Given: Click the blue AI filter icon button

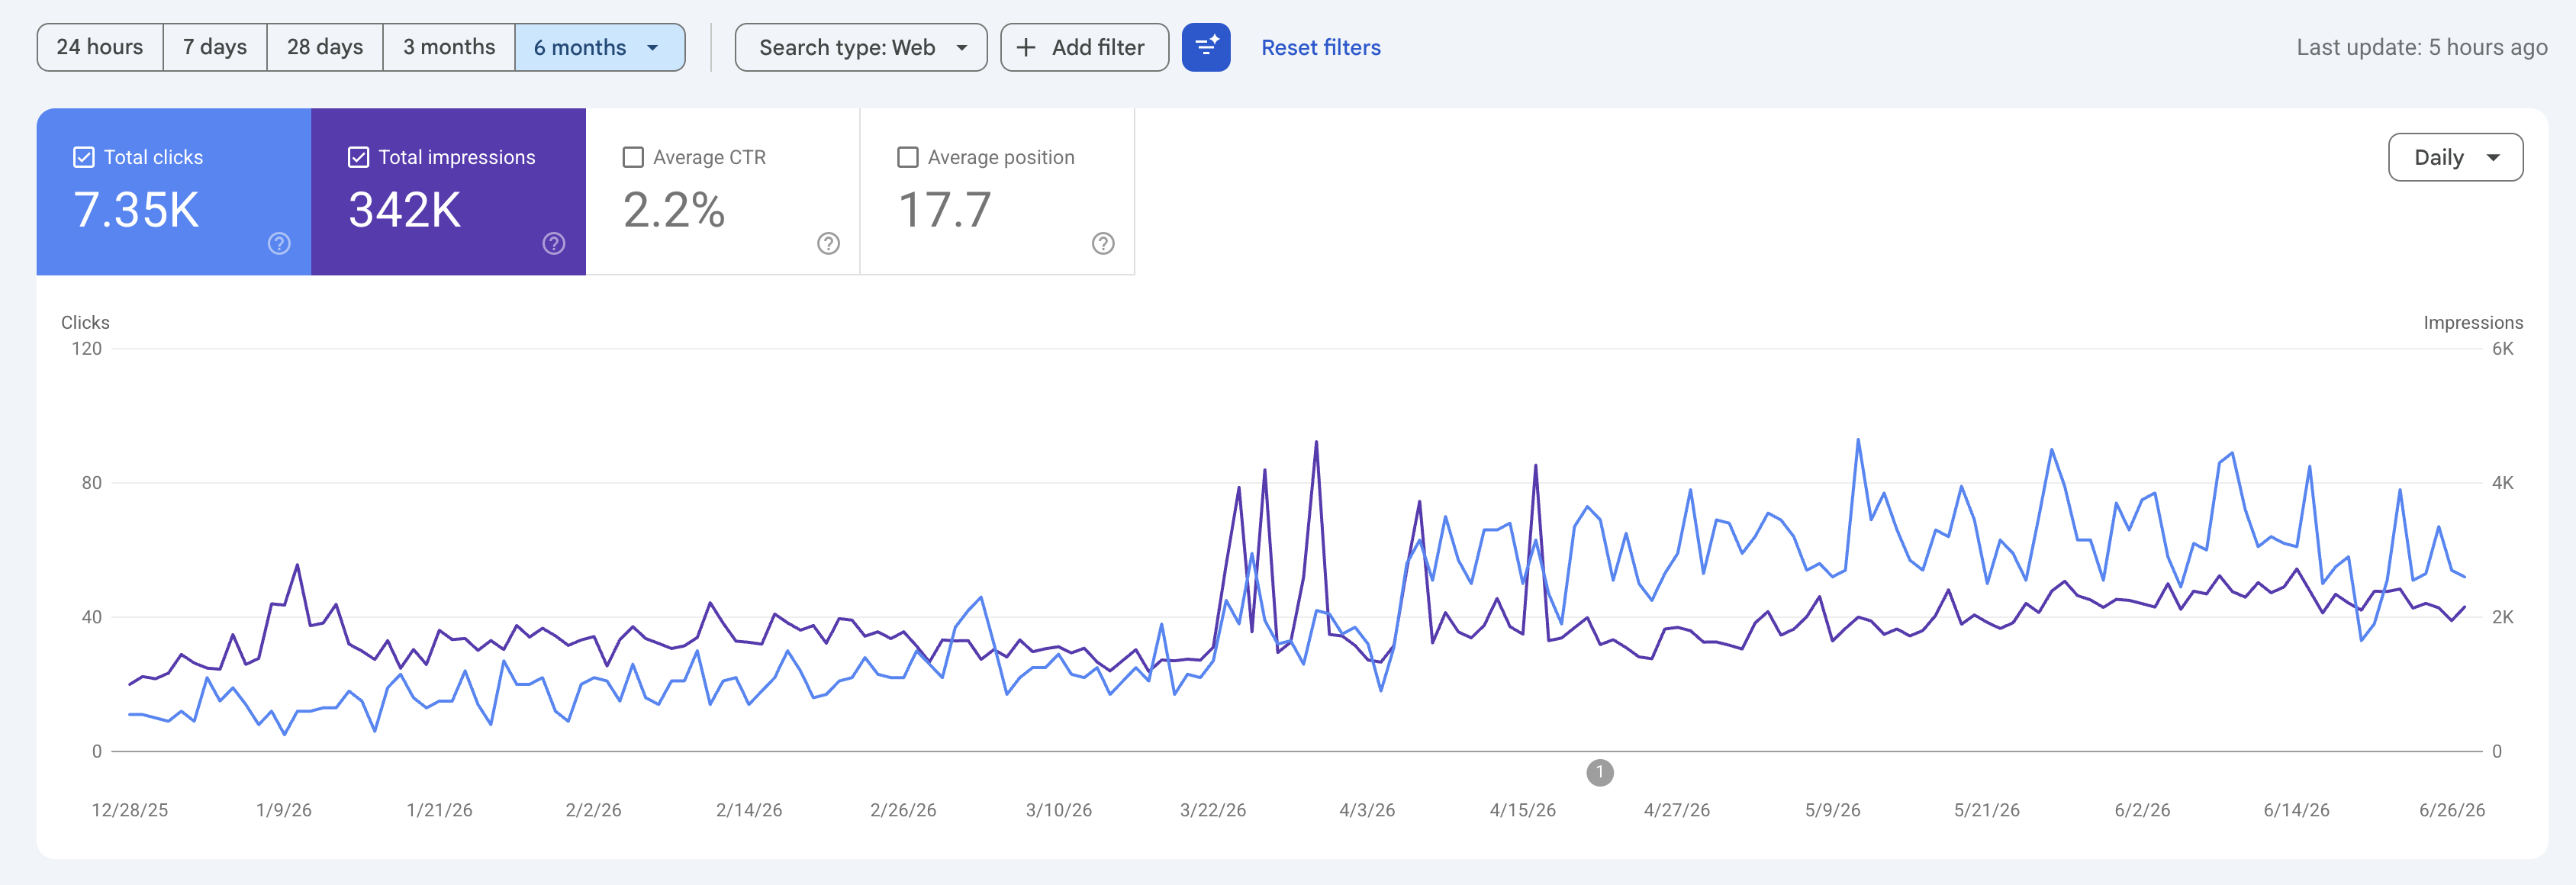Looking at the screenshot, I should (1206, 47).
